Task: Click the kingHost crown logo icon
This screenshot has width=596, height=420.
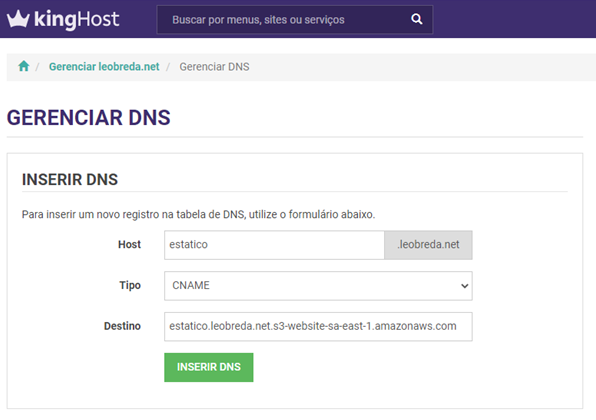Action: 18,18
